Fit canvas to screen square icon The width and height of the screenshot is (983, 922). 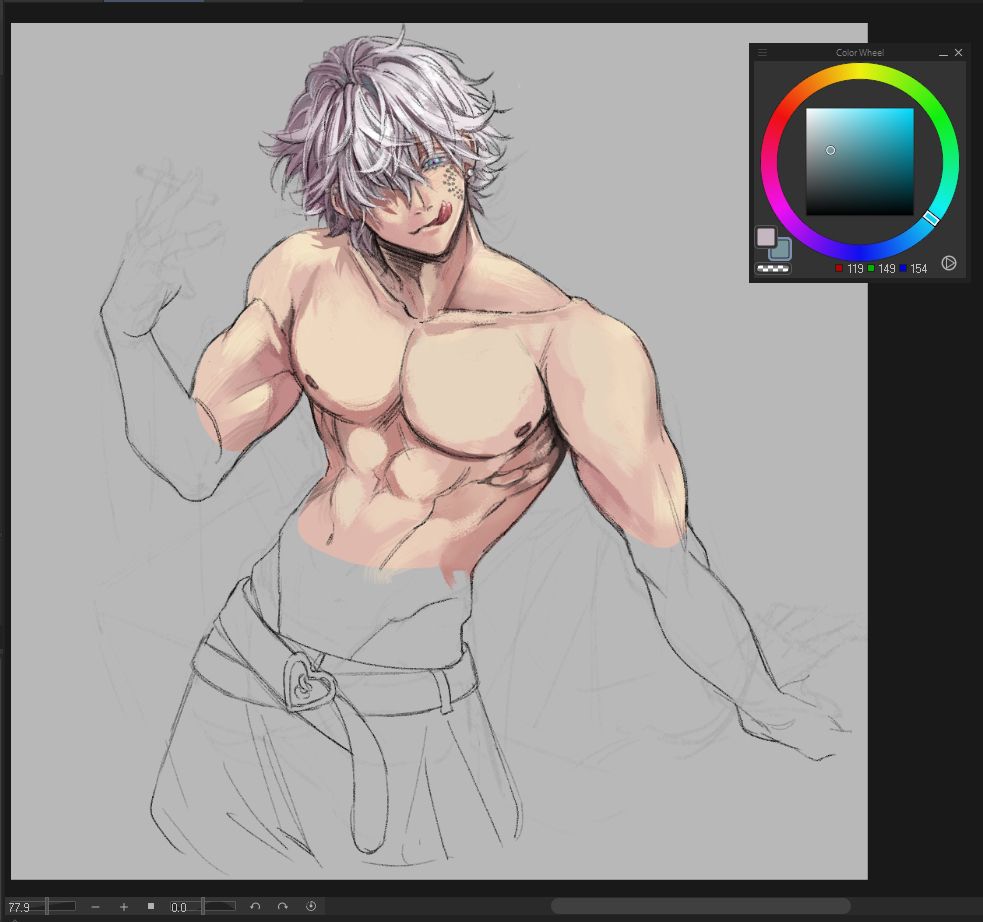click(151, 906)
